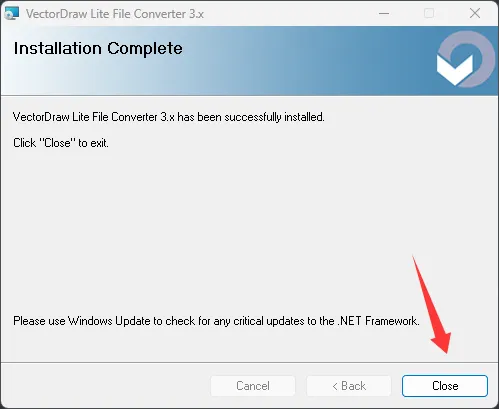Click the "successfully installed" message line
The image size is (499, 409).
click(x=169, y=117)
